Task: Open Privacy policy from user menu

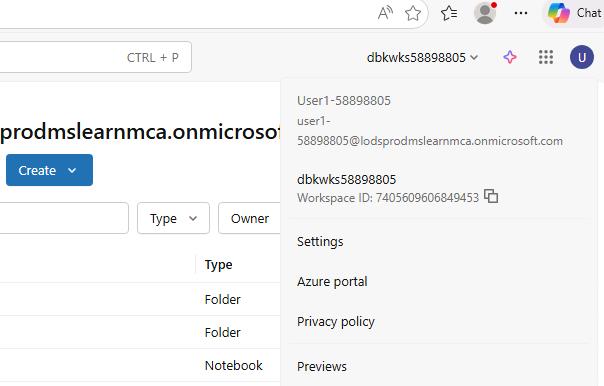Action: (x=336, y=322)
